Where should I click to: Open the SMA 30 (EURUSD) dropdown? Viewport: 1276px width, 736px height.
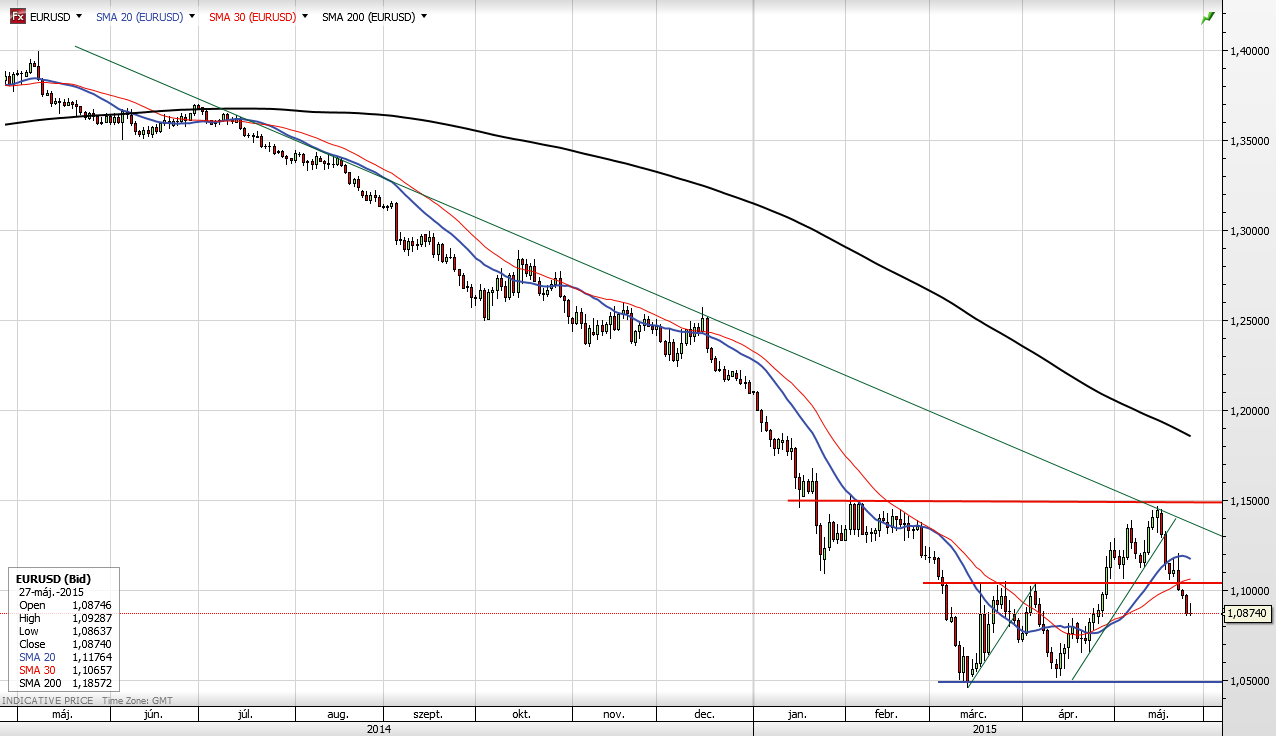(x=304, y=17)
